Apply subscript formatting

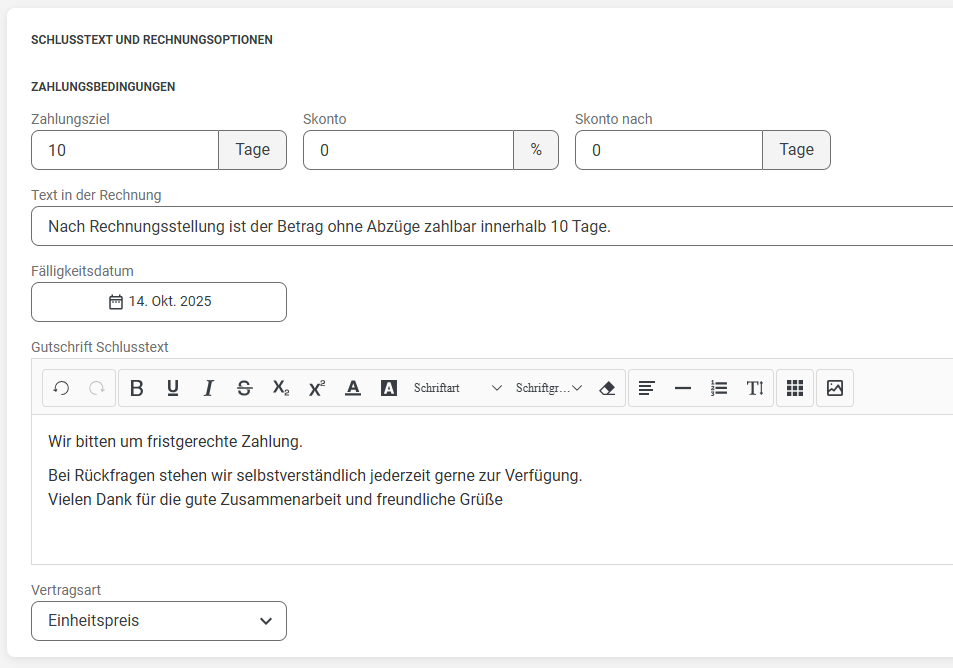pos(281,388)
